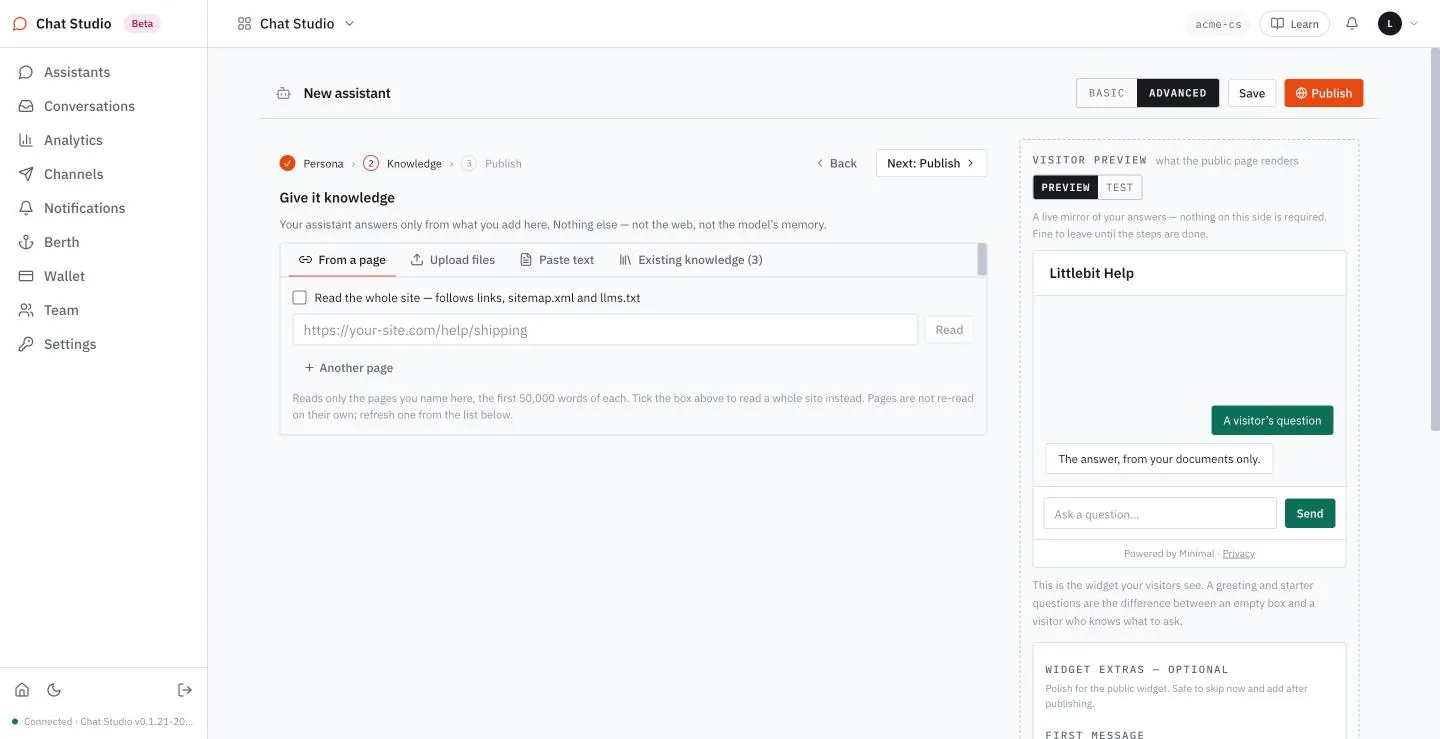Open the Team people icon
Viewport: 1440px width, 739px height.
point(26,310)
